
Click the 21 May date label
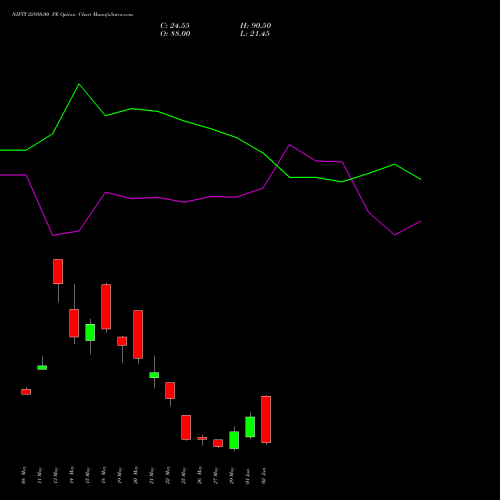[x=152, y=475]
